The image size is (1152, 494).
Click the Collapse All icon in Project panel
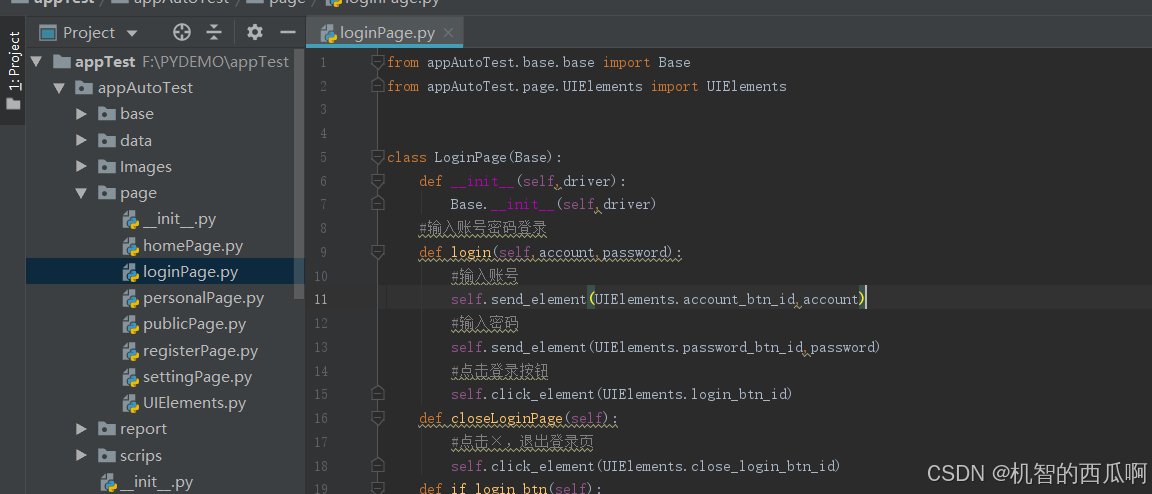point(214,32)
